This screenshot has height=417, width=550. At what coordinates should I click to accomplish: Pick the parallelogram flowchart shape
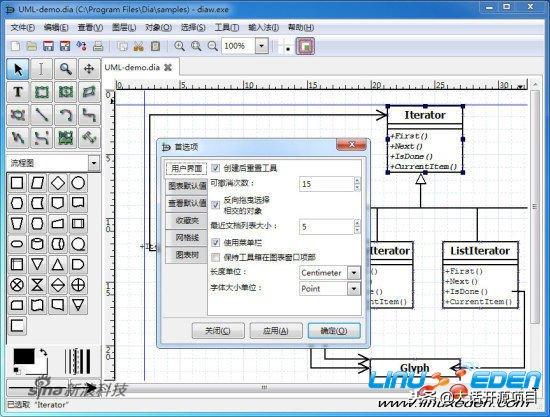pos(37,183)
